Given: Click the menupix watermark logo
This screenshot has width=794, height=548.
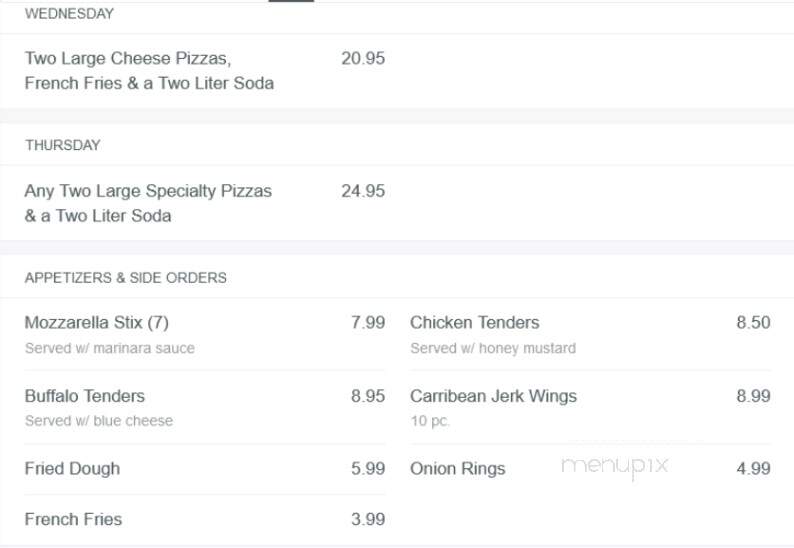Looking at the screenshot, I should tap(615, 466).
